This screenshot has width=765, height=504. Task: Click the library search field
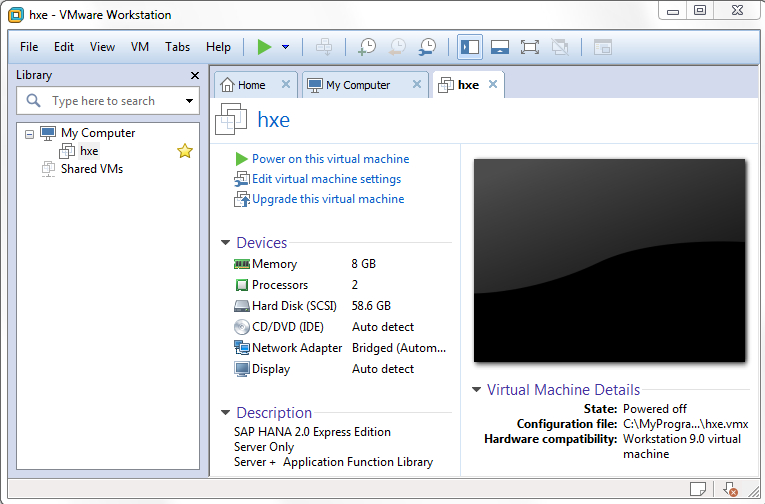pyautogui.click(x=108, y=101)
